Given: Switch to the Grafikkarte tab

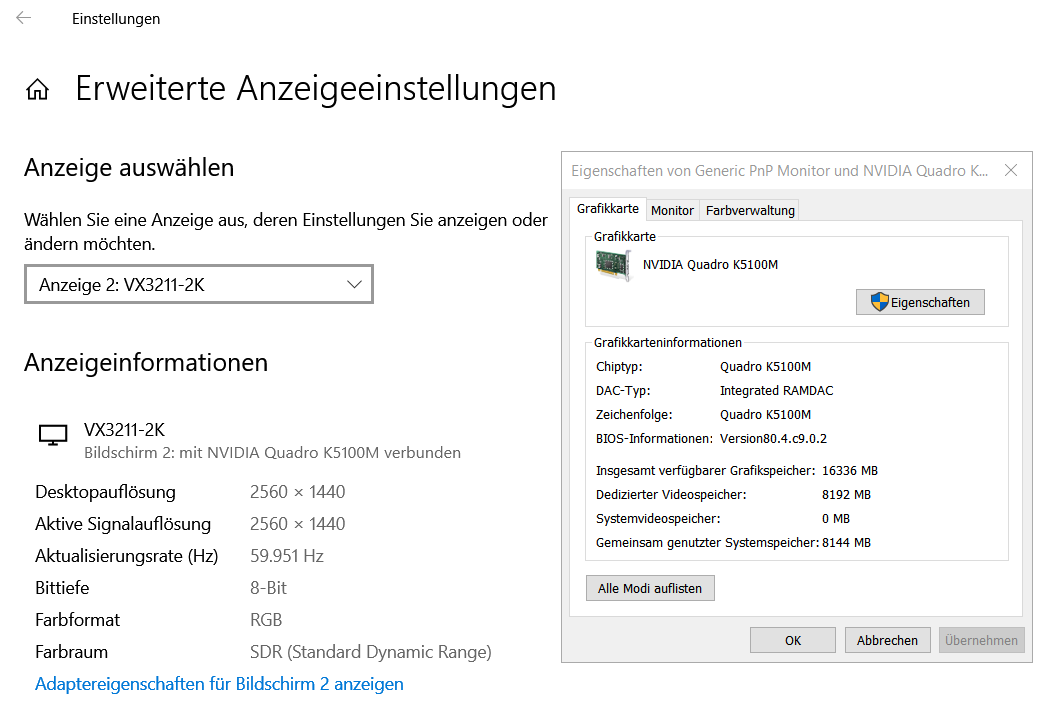Looking at the screenshot, I should tap(608, 210).
